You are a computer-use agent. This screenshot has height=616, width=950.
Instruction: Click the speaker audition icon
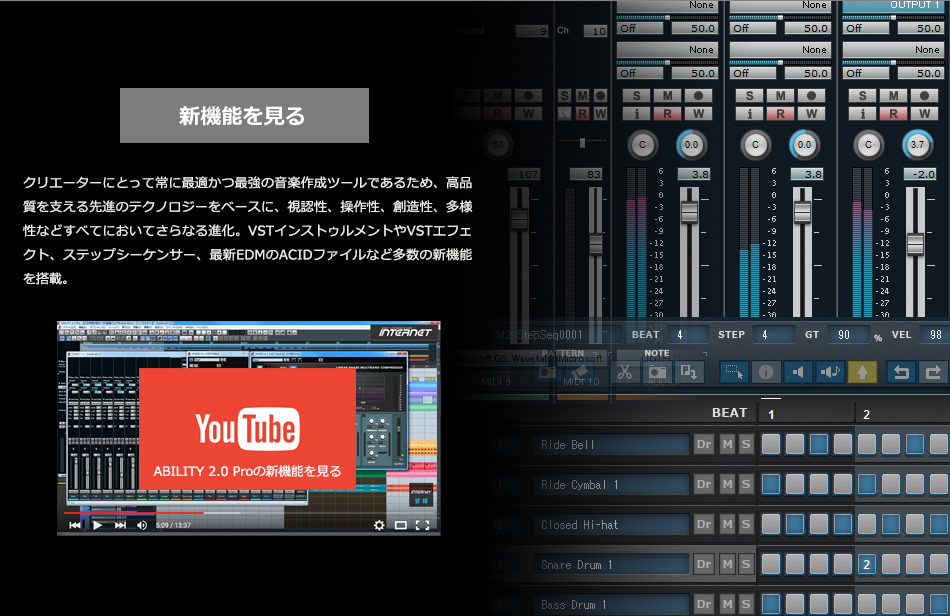coord(797,372)
